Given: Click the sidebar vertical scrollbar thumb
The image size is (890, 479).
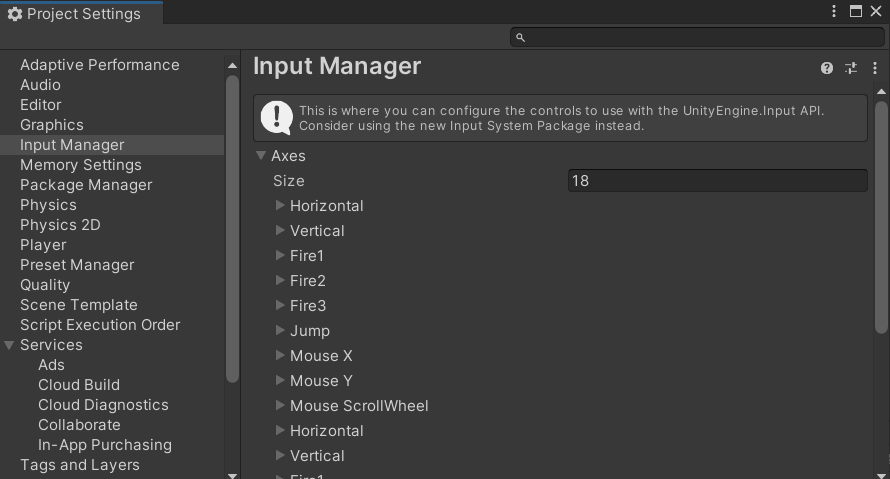Looking at the screenshot, I should point(232,229).
